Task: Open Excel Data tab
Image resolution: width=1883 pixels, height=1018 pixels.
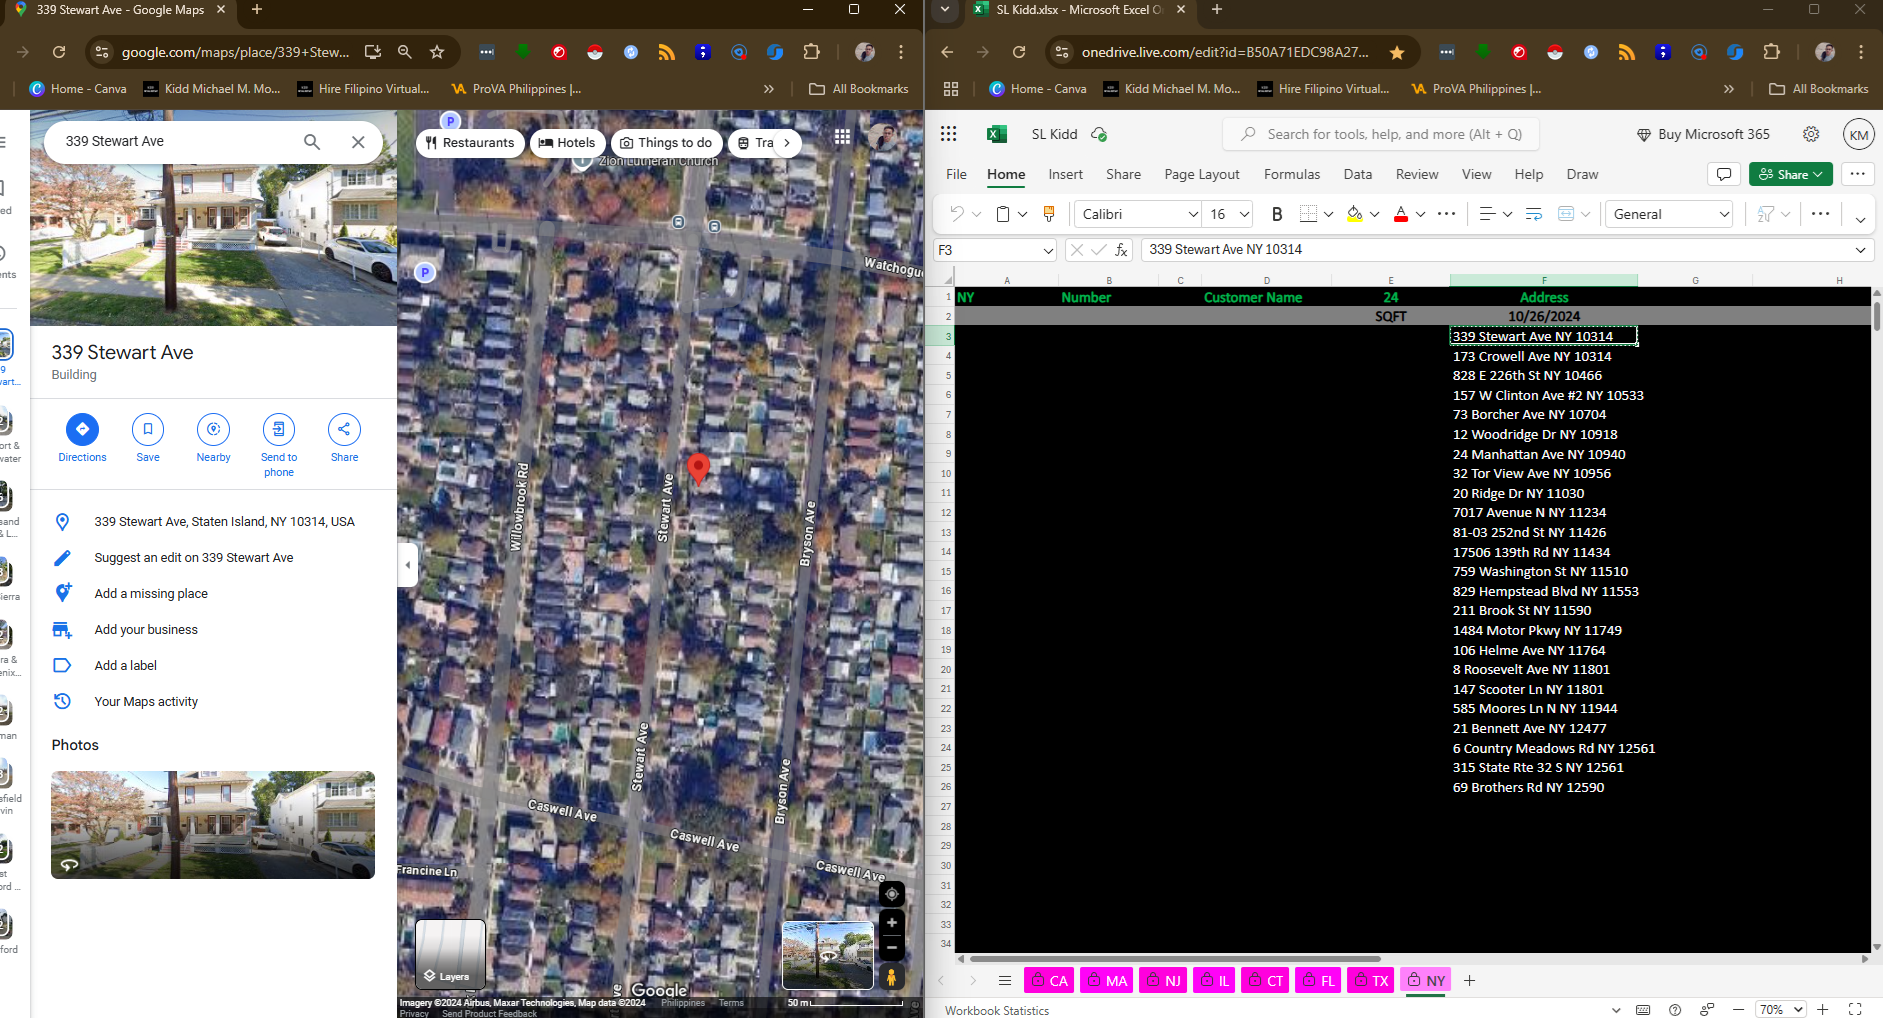Action: [1357, 174]
